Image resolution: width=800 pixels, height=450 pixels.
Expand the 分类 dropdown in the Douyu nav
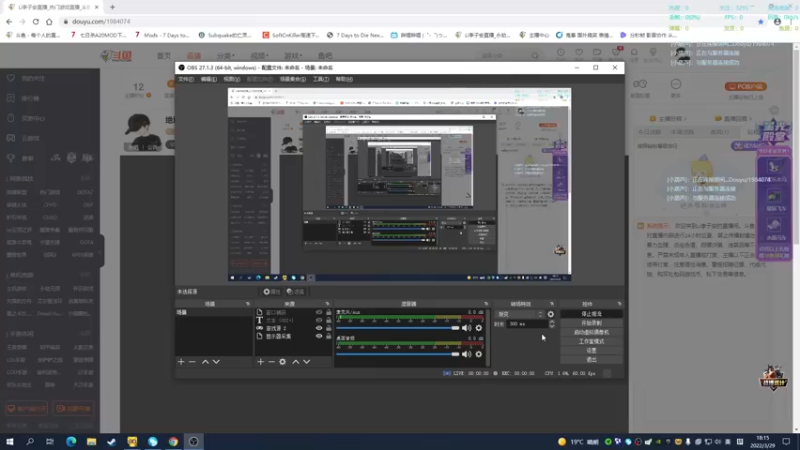pyautogui.click(x=226, y=56)
